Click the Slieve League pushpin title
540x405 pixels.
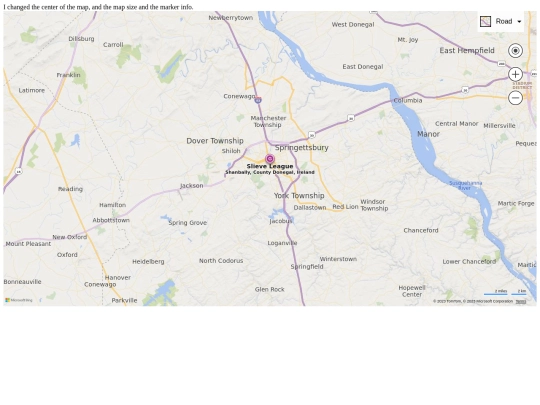(270, 166)
